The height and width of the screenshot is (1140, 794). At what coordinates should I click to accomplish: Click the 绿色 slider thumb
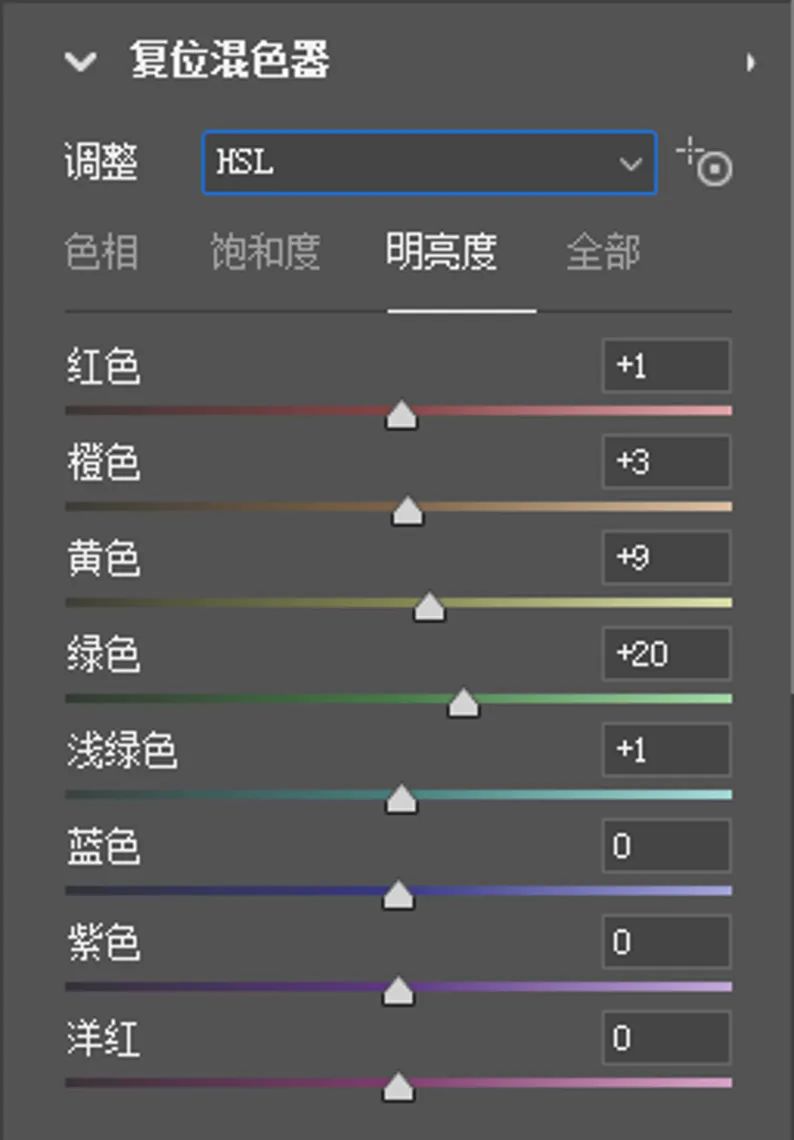[463, 703]
